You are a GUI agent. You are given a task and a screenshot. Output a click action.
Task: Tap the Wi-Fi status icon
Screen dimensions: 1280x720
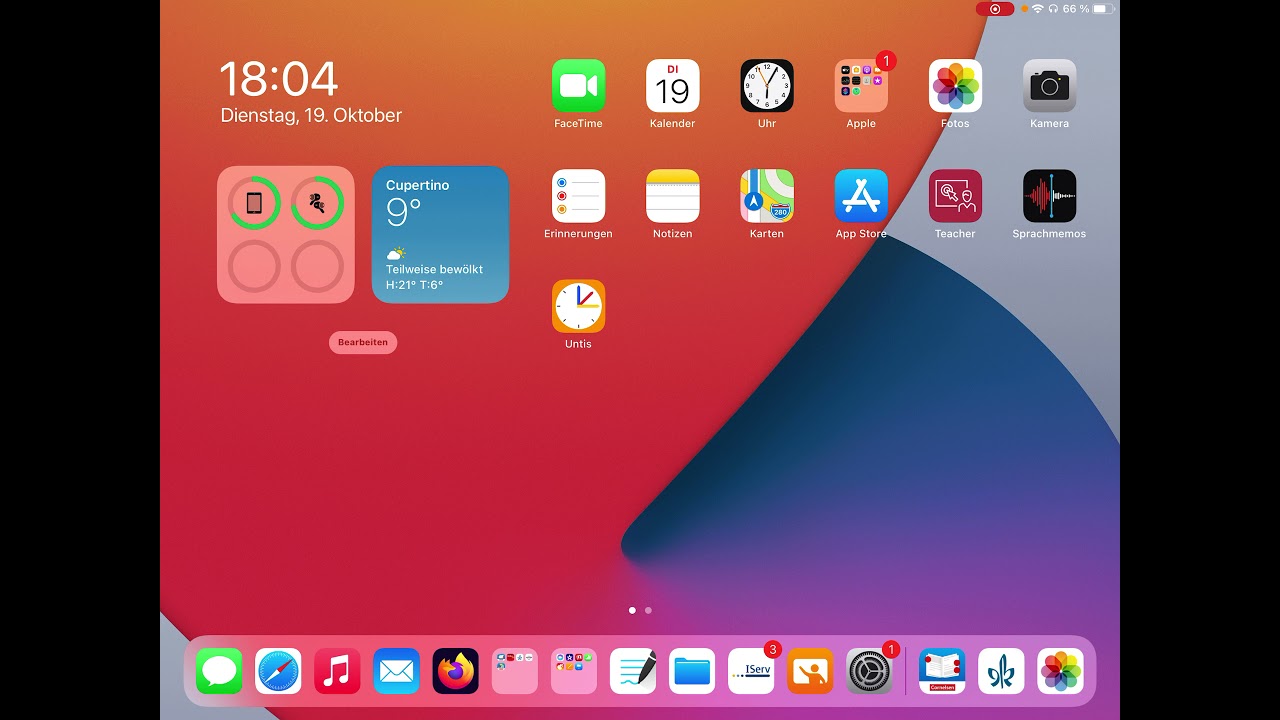[x=1038, y=8]
